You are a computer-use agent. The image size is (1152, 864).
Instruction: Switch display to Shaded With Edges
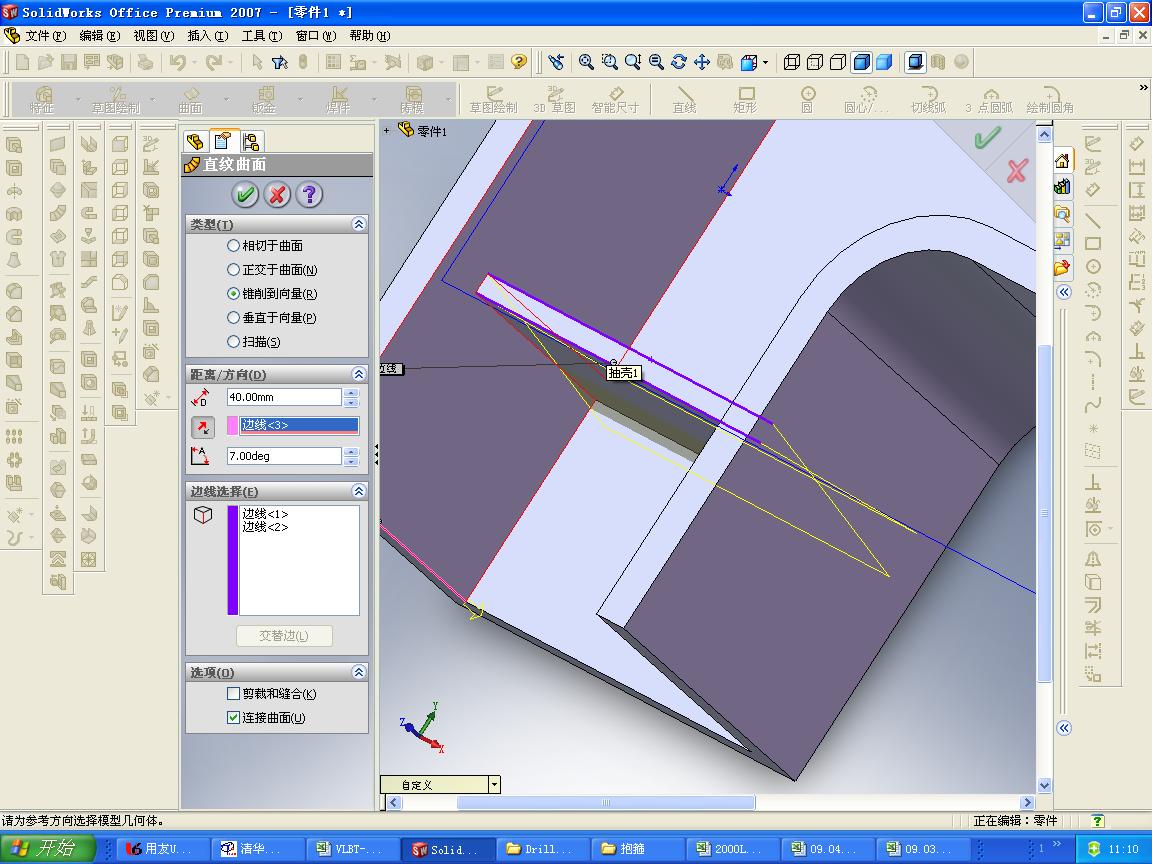tap(861, 62)
